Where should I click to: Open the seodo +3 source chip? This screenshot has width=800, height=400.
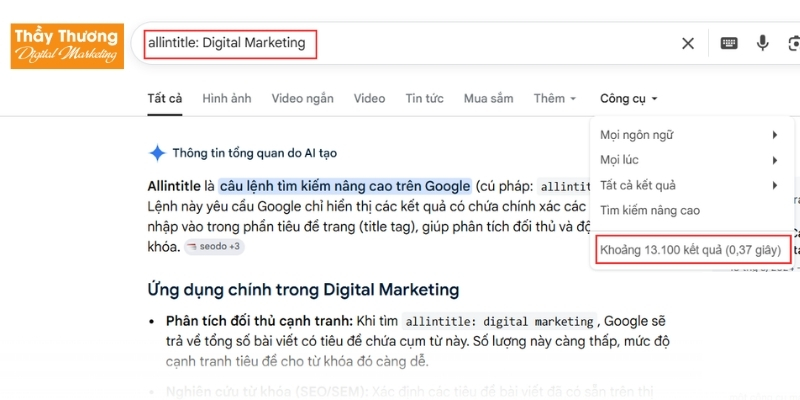click(x=214, y=247)
